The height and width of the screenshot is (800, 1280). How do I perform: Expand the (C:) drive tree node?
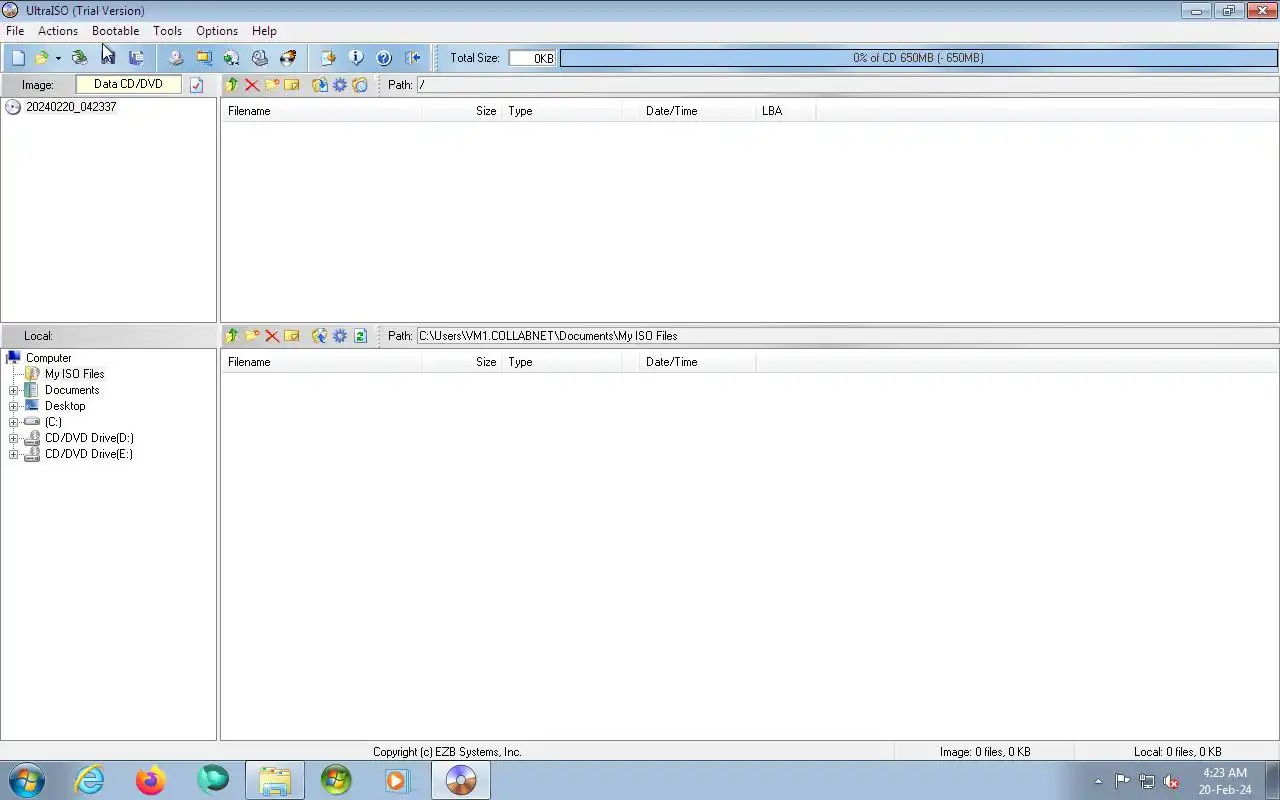[14, 422]
